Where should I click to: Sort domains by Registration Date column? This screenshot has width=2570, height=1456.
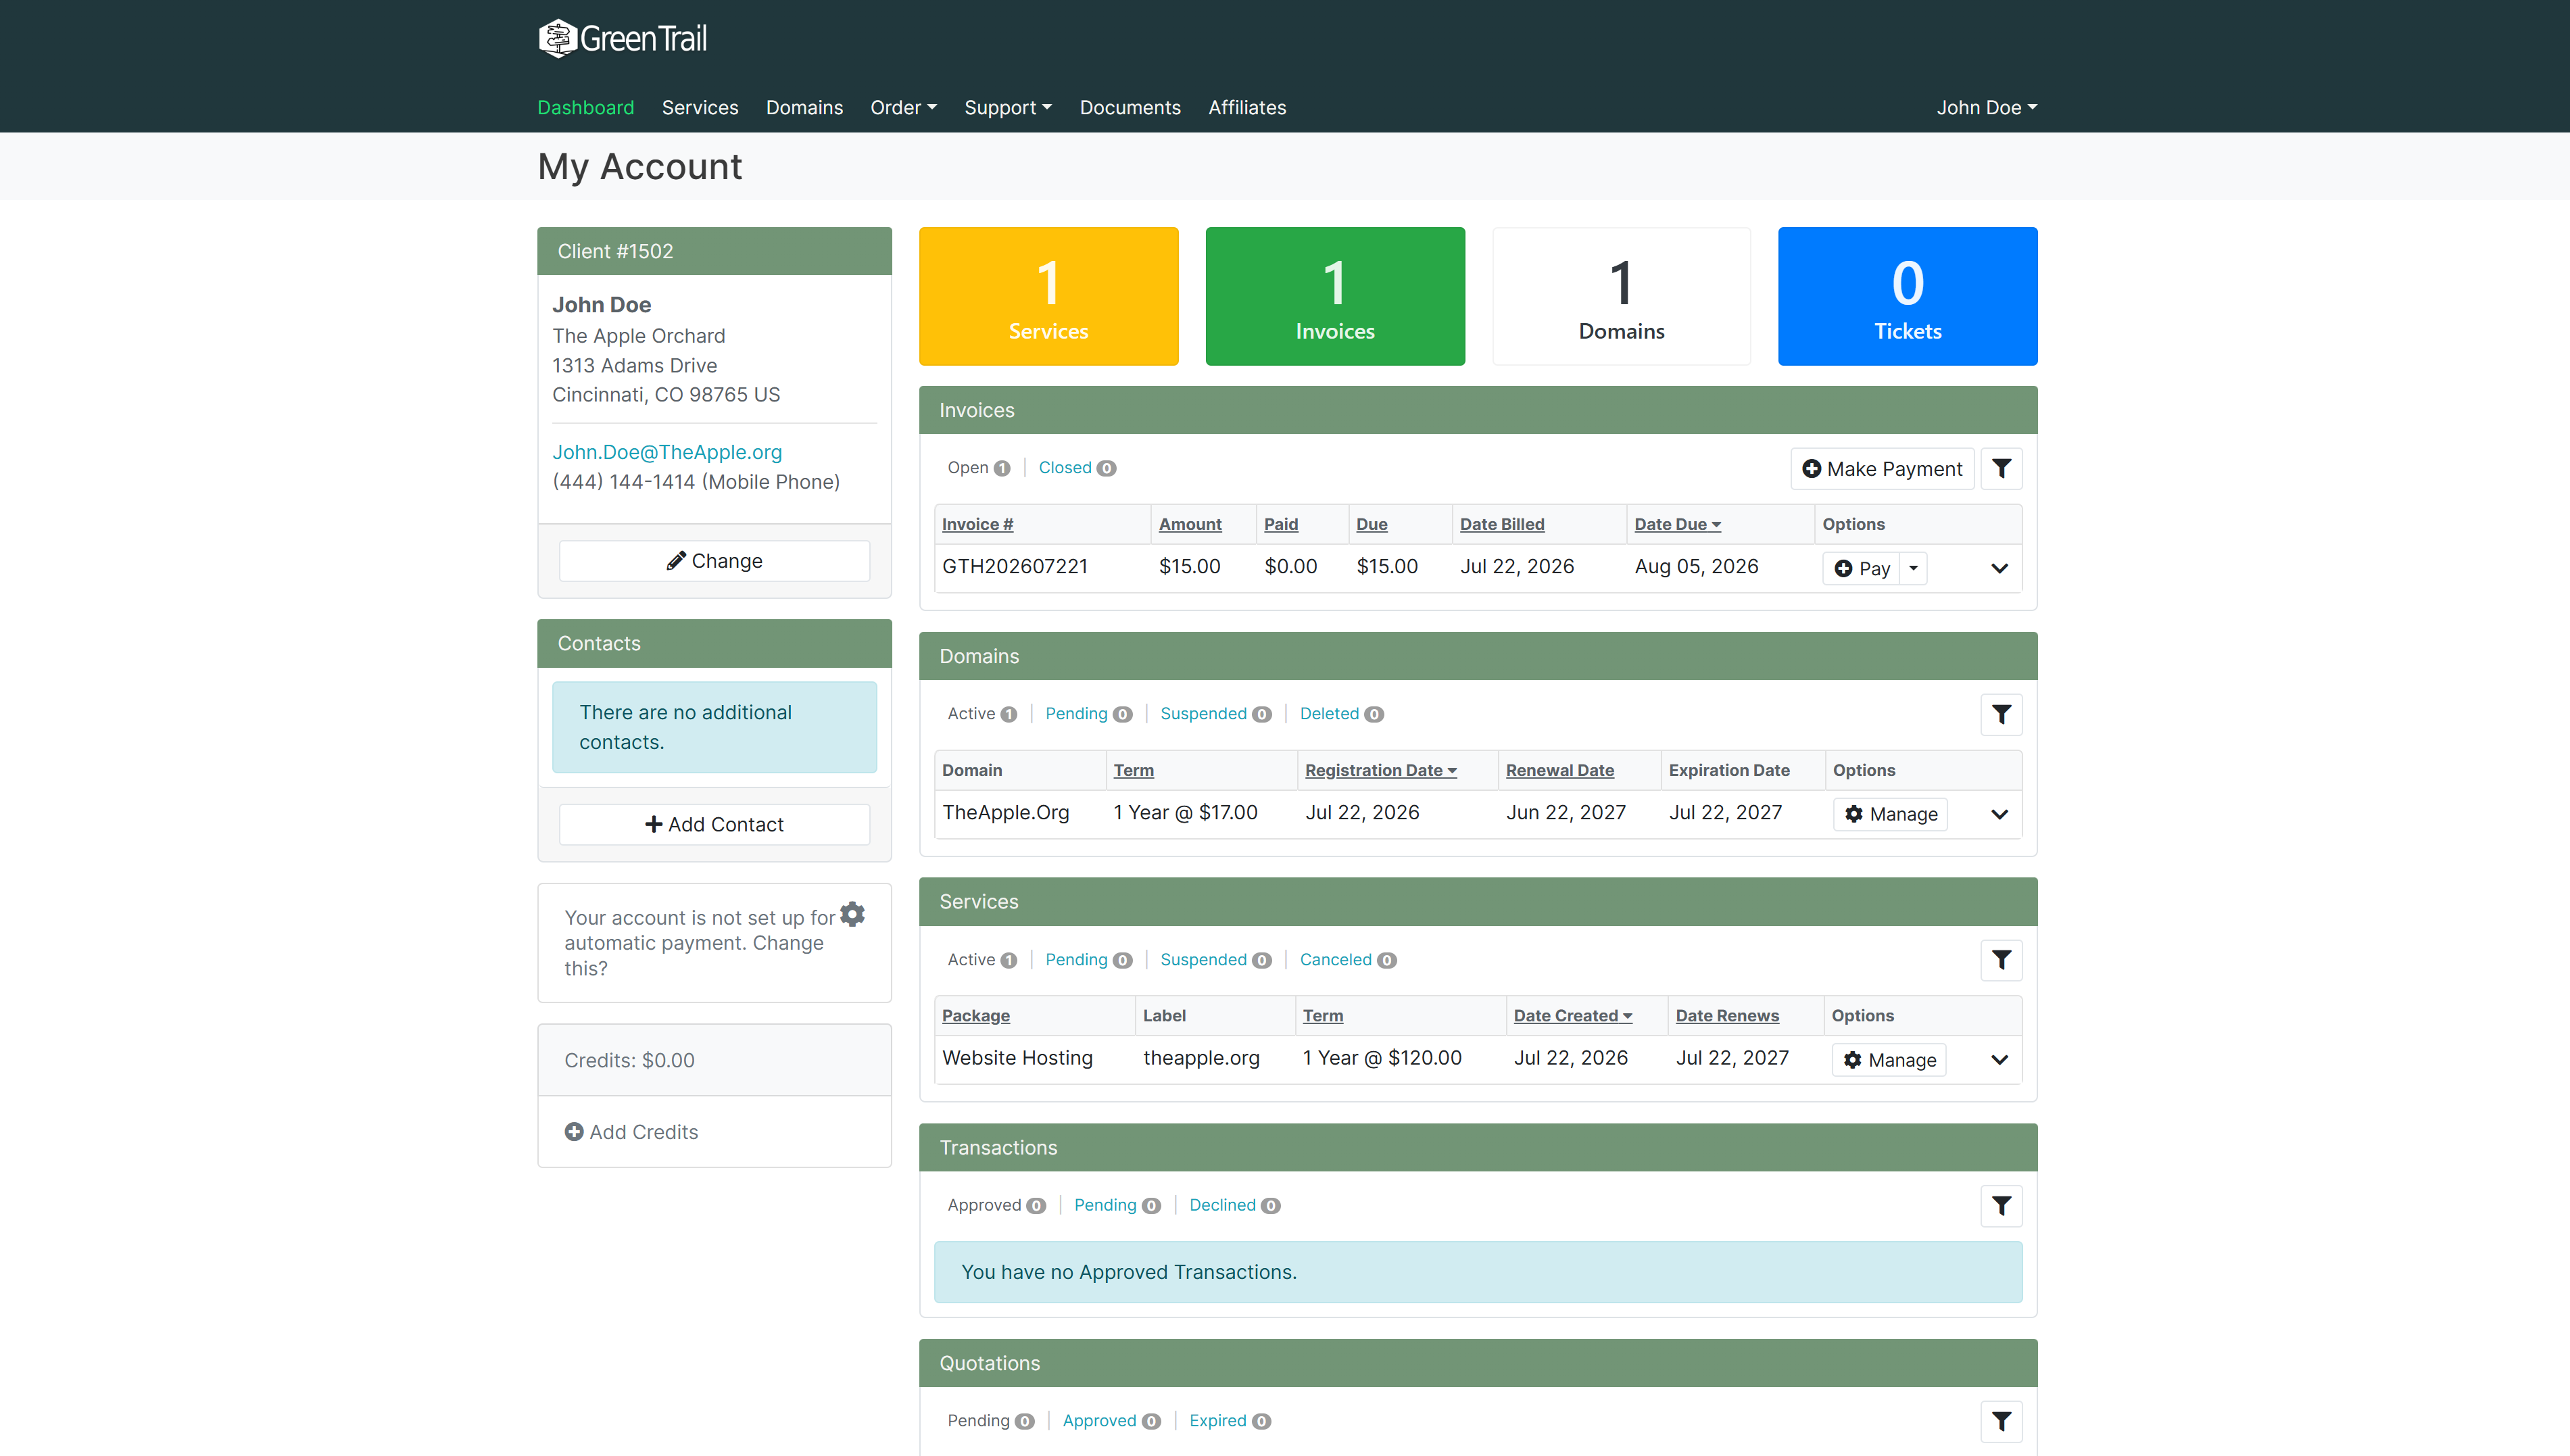click(x=1380, y=770)
